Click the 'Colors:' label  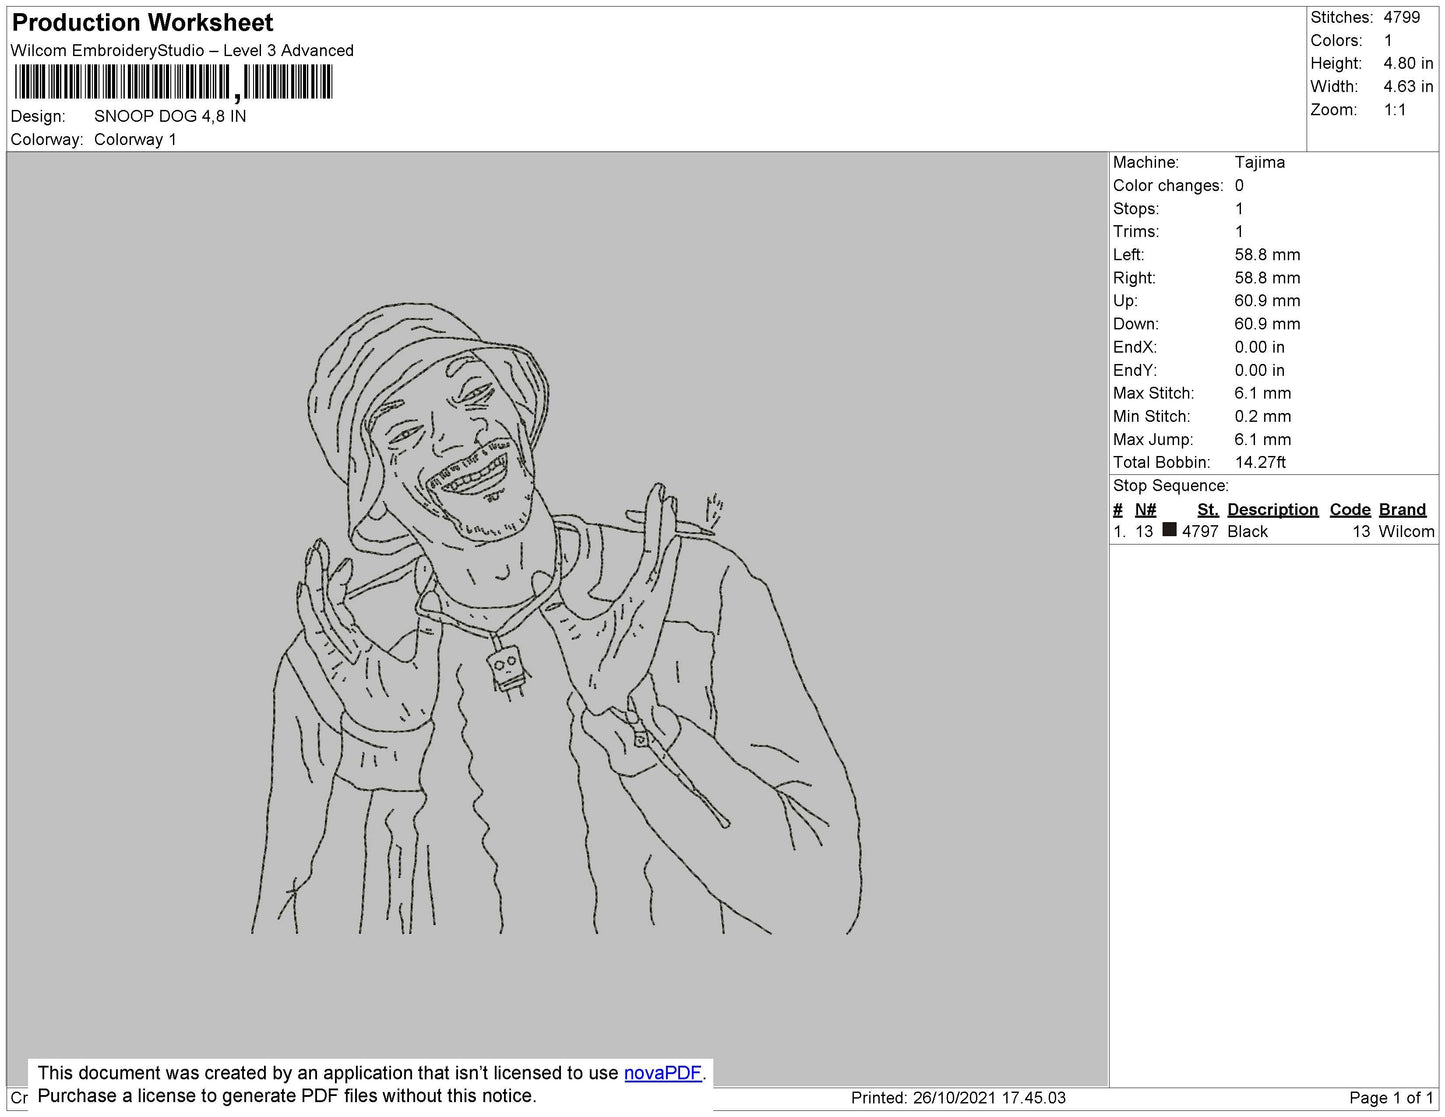coord(1337,41)
